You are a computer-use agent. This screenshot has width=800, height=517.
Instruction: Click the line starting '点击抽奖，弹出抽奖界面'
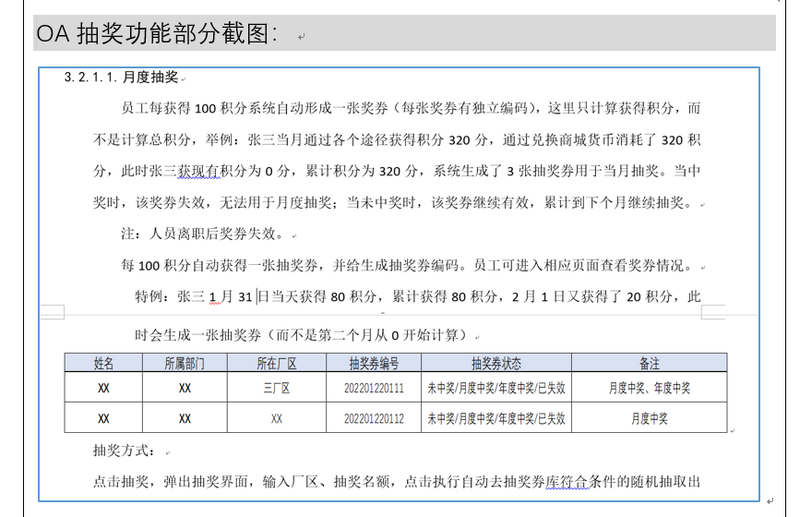(396, 481)
